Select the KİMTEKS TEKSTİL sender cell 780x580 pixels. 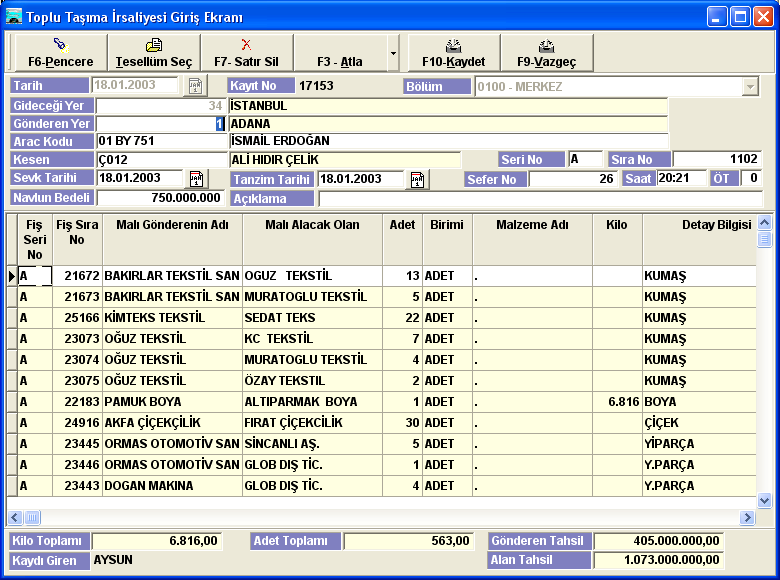tap(173, 318)
